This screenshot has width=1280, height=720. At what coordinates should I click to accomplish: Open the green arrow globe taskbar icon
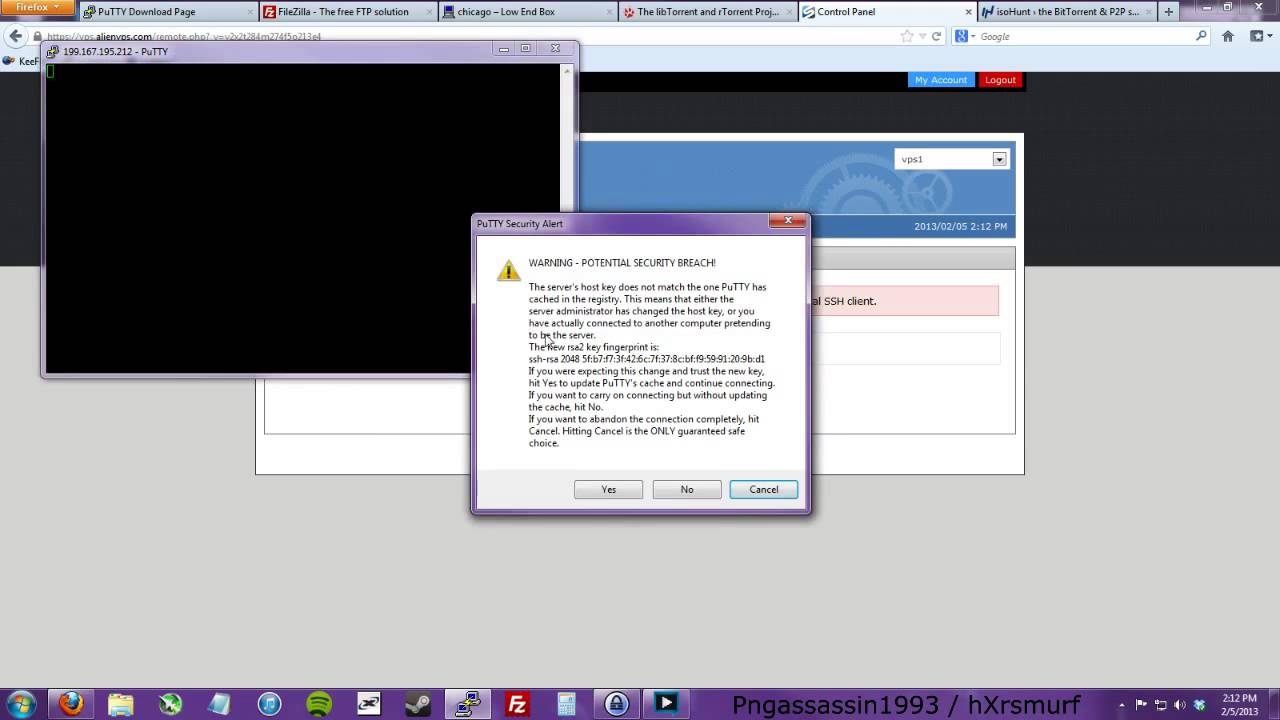coord(170,704)
